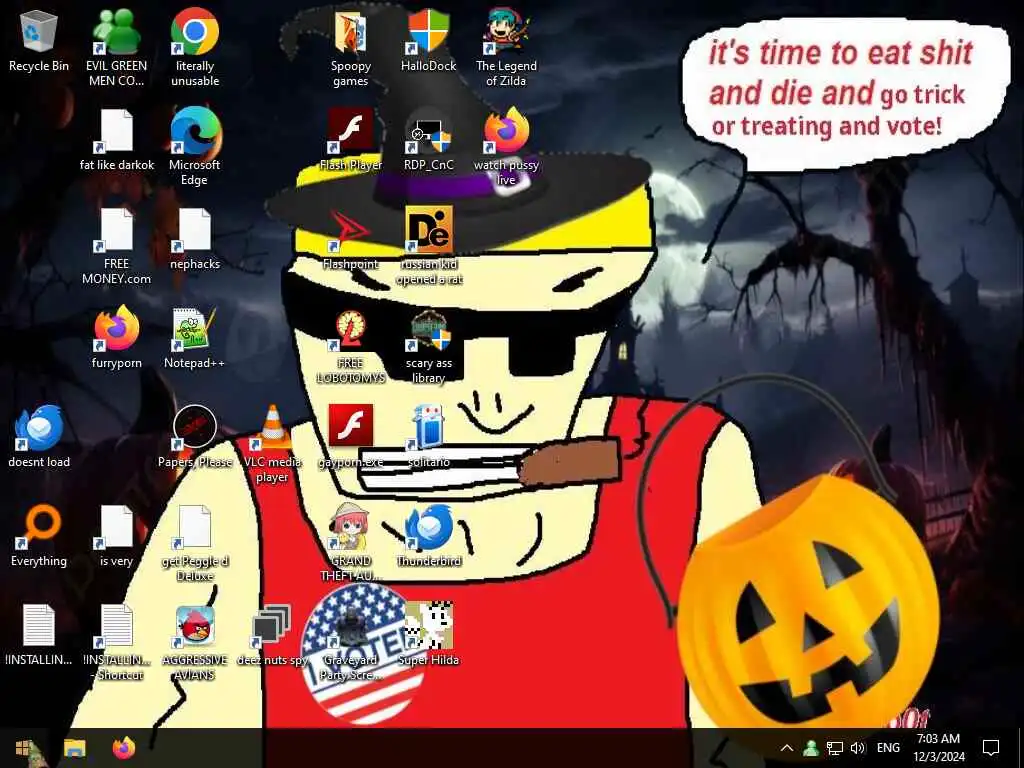The image size is (1024, 768).
Task: Launch the Super Hilda pixel shortcut
Action: tap(428, 635)
